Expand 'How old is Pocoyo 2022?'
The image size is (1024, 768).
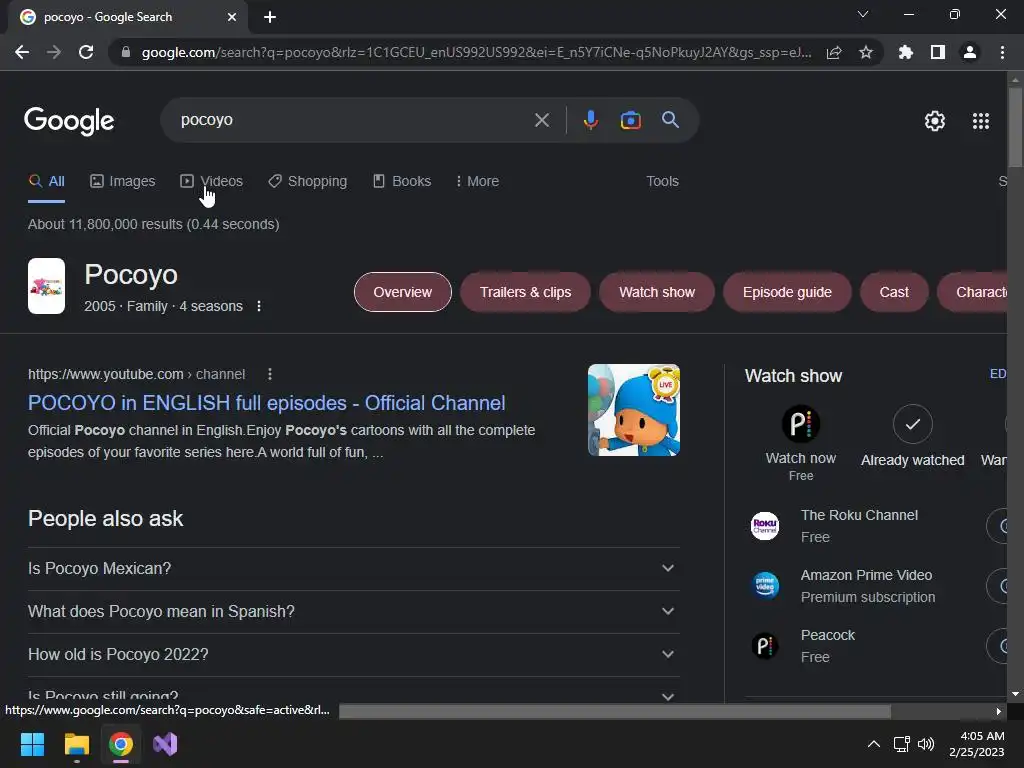(354, 654)
